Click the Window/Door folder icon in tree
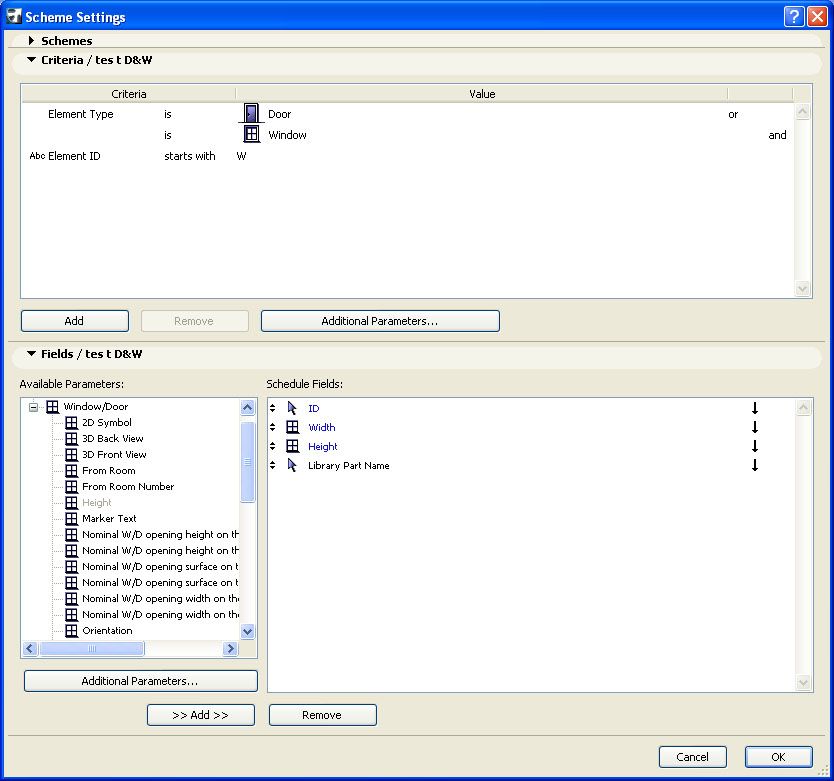The image size is (834, 781). click(52, 407)
